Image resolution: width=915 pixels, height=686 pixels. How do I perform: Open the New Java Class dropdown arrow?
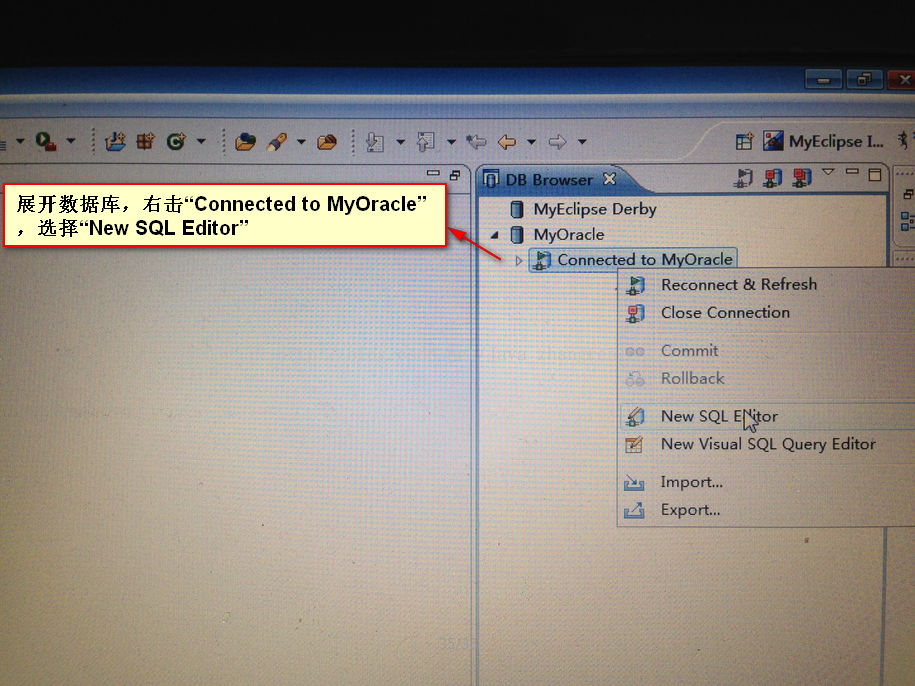(201, 141)
